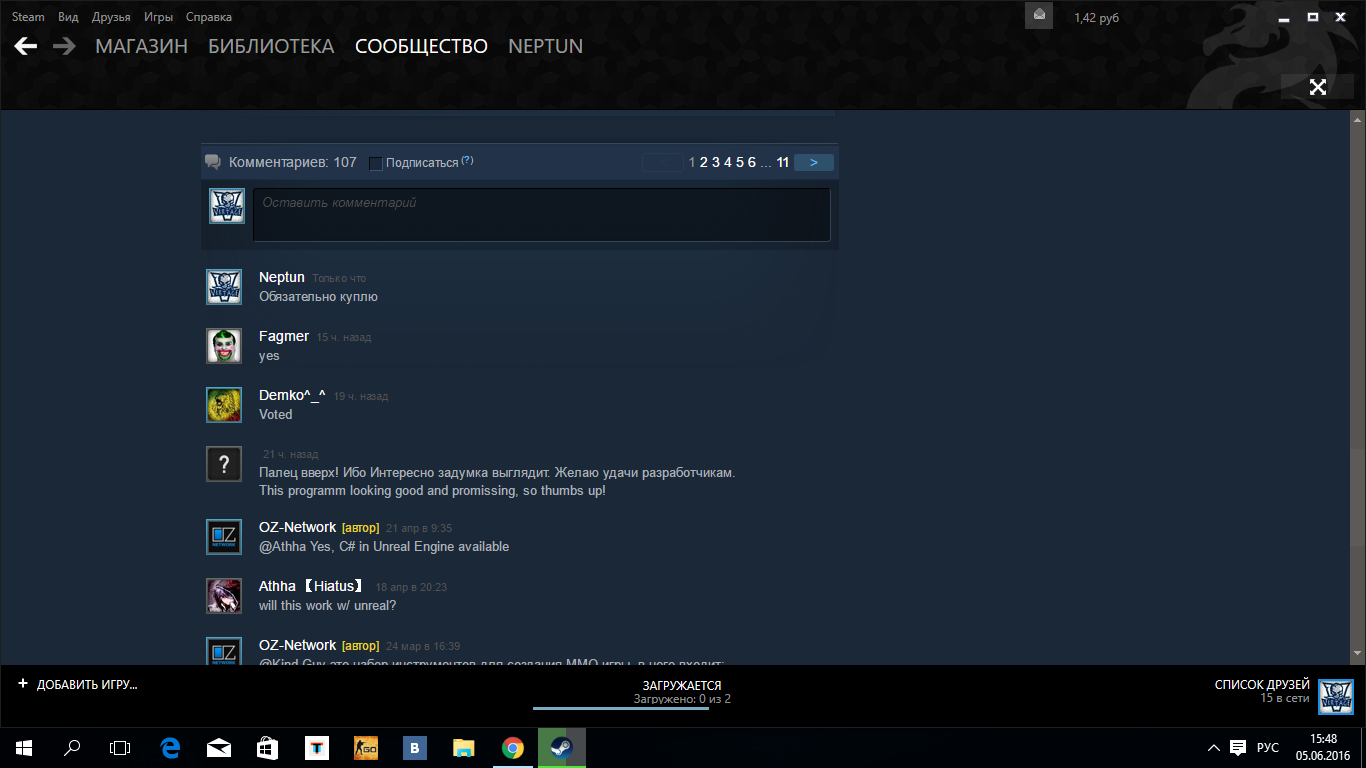The height and width of the screenshot is (768, 1366).
Task: Open Neptun's avatar on the comment
Action: click(x=224, y=287)
